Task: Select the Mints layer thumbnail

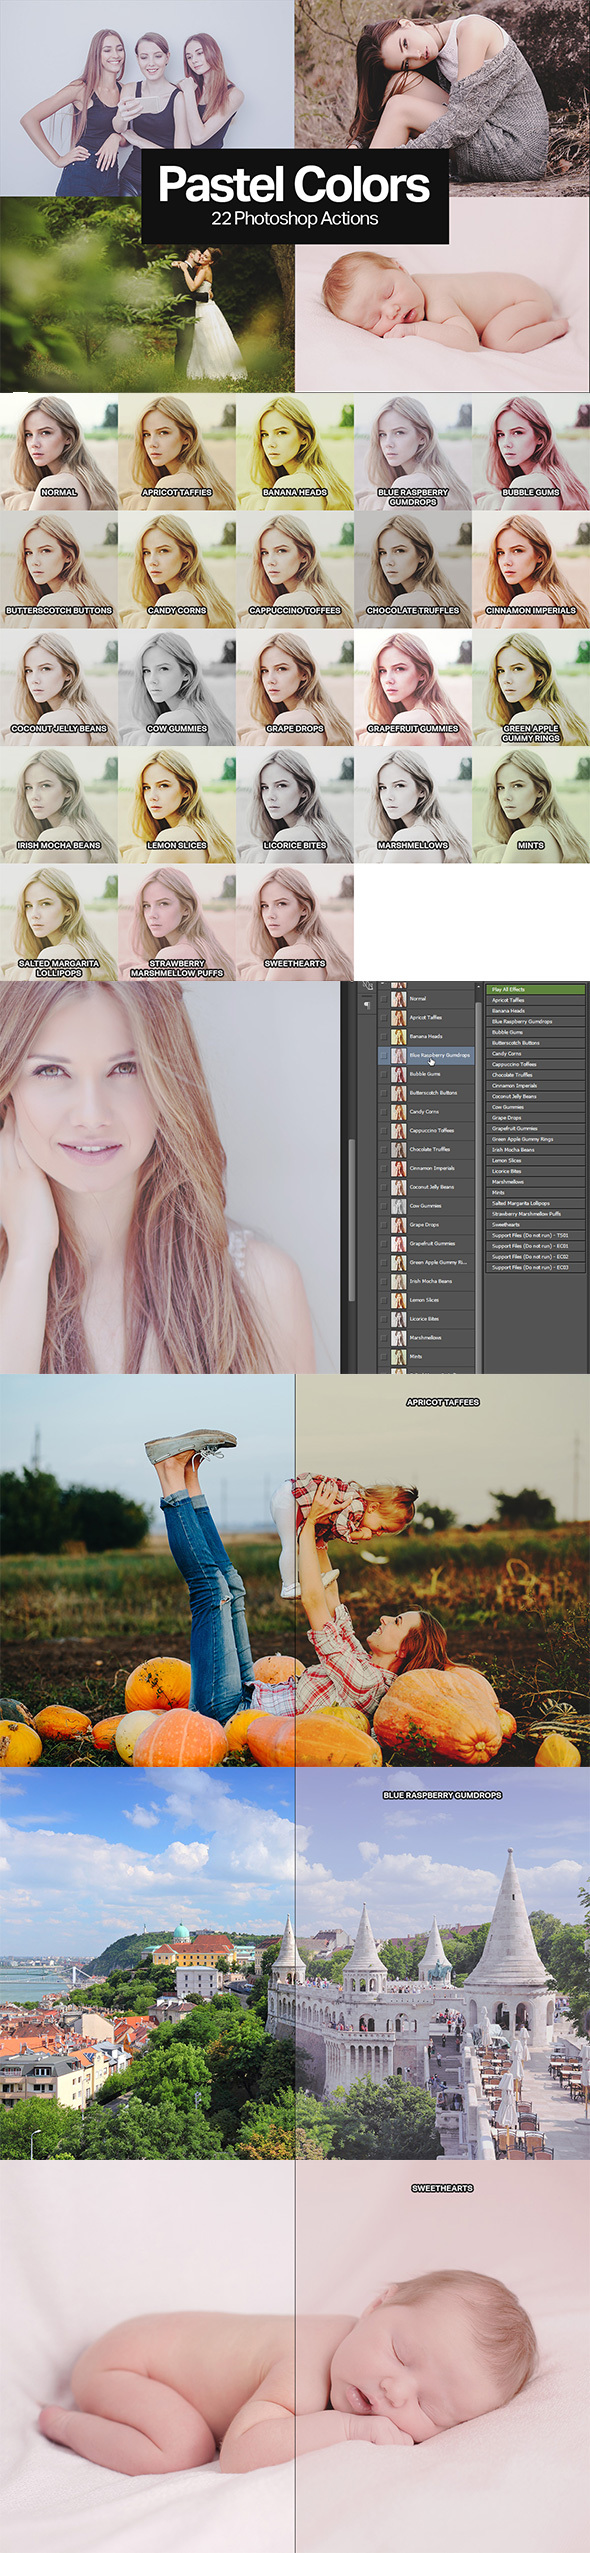Action: (398, 1356)
